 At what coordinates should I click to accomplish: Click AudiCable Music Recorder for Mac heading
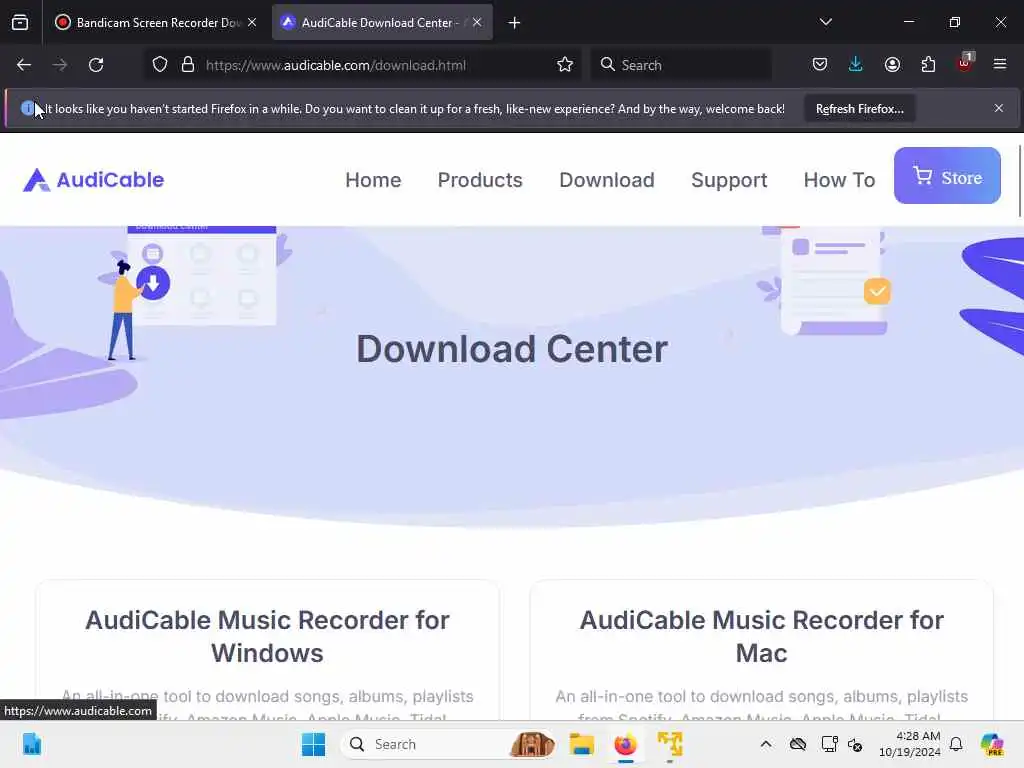point(761,637)
